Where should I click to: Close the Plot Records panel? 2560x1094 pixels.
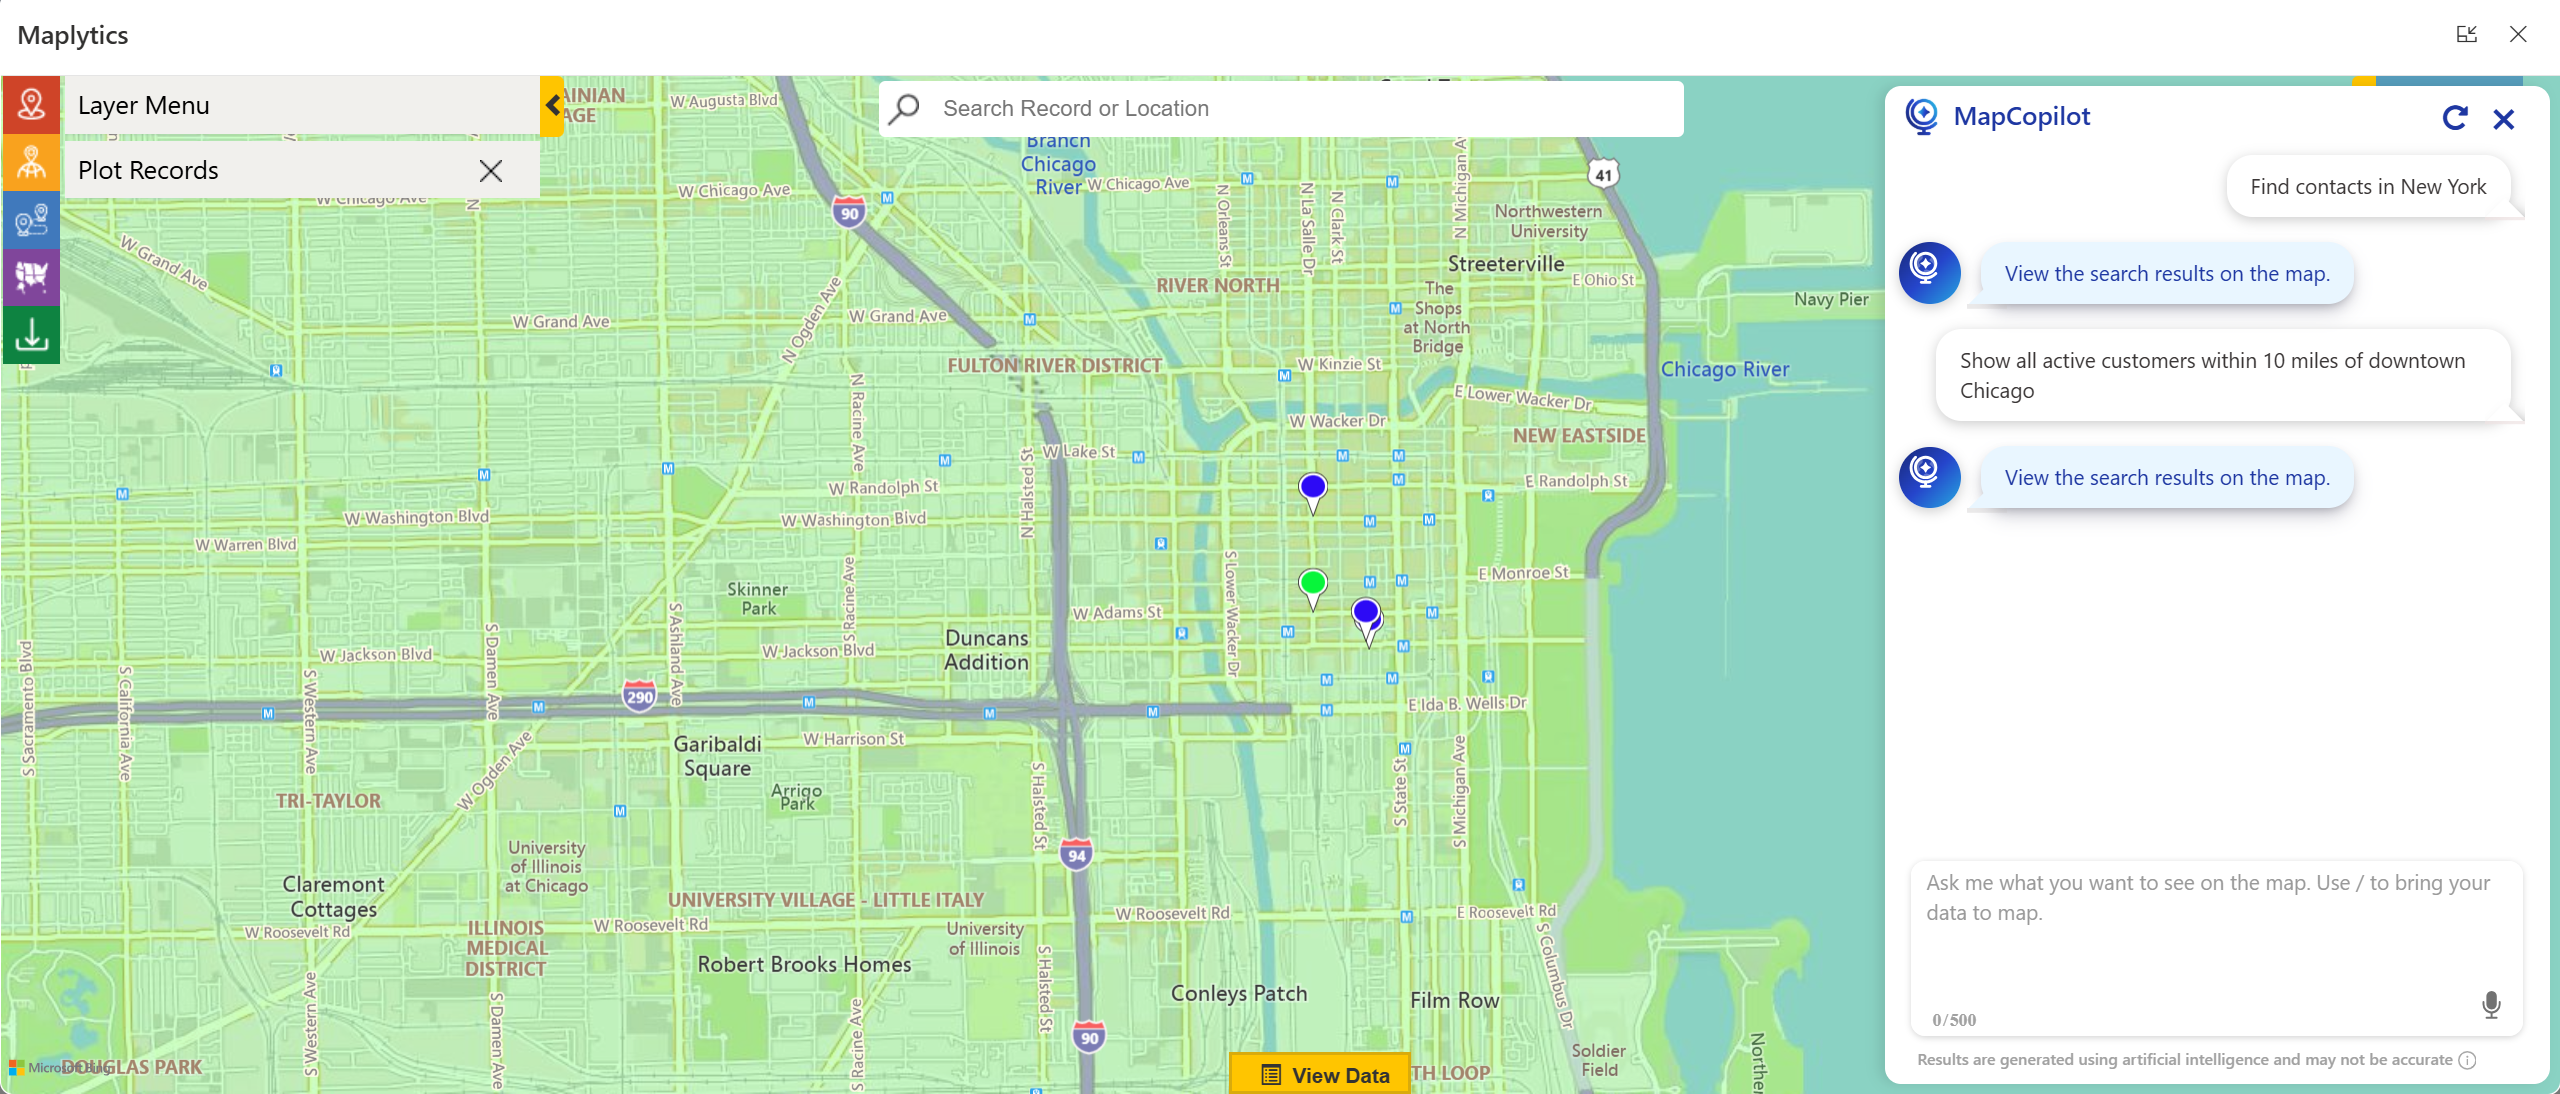click(491, 170)
